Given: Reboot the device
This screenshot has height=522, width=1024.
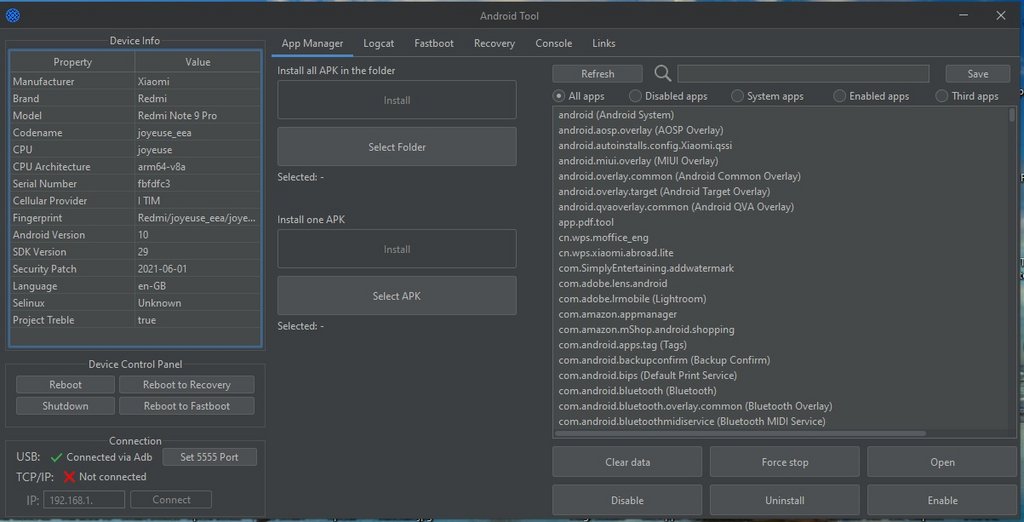Looking at the screenshot, I should [65, 385].
